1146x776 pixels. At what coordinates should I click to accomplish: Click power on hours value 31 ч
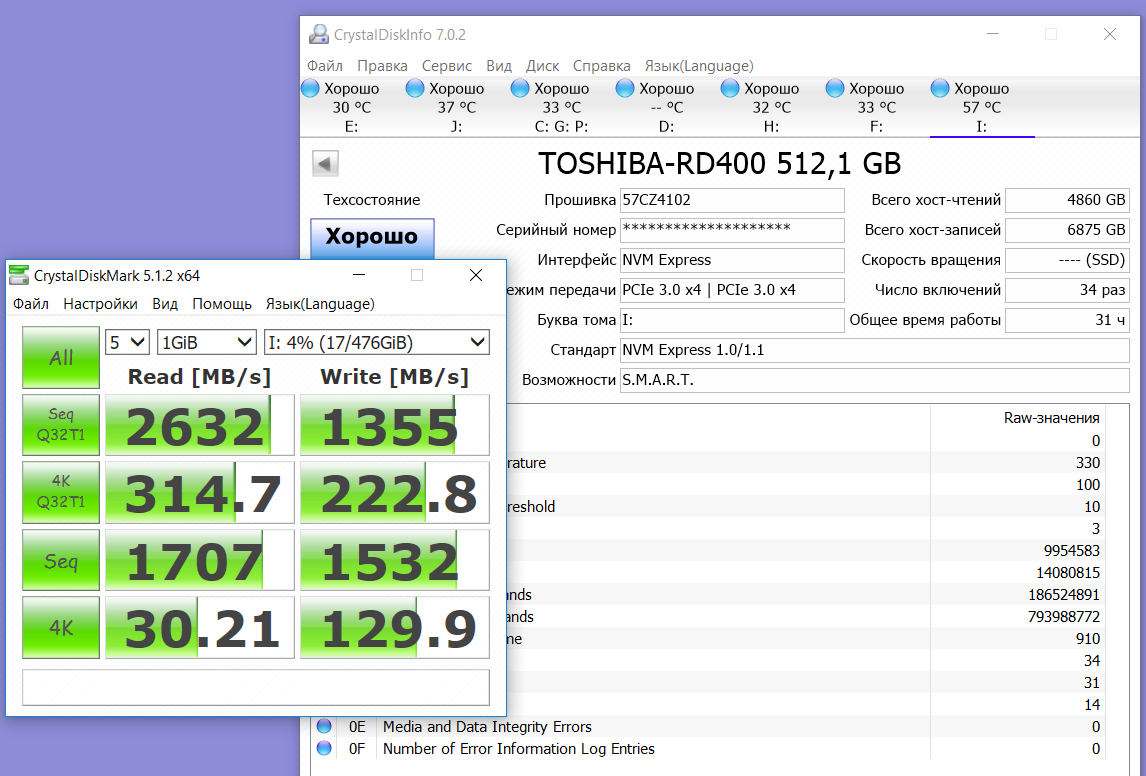coord(1067,320)
